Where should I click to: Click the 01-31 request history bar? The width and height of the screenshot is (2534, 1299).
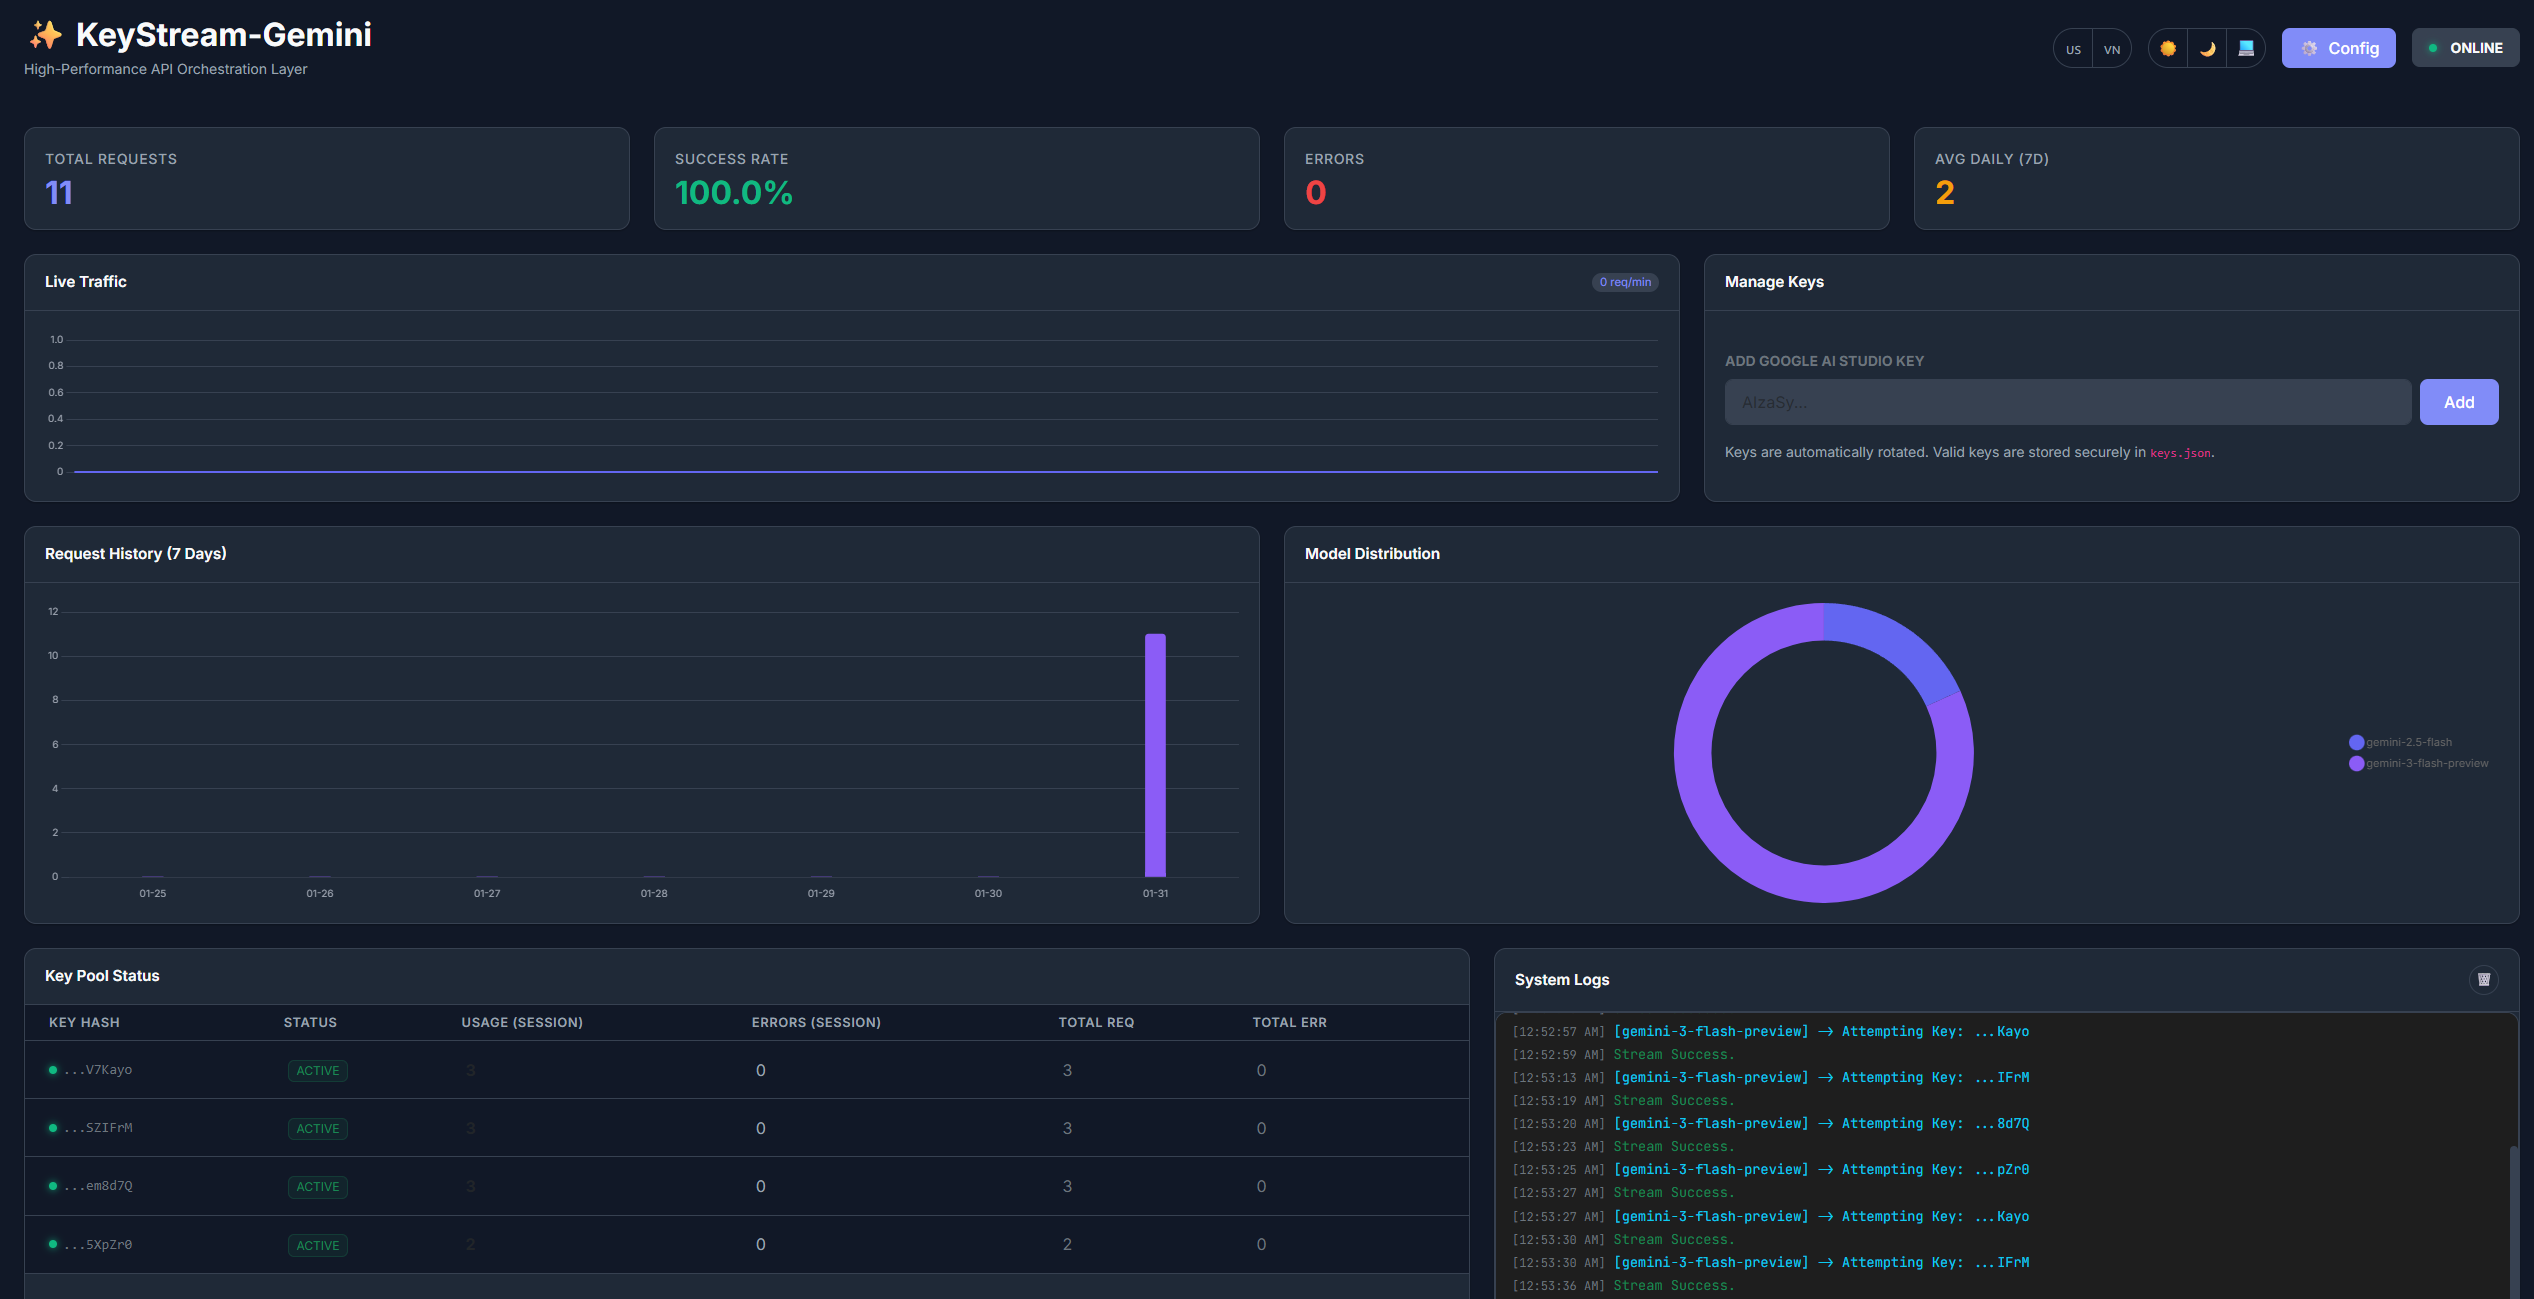pyautogui.click(x=1155, y=755)
